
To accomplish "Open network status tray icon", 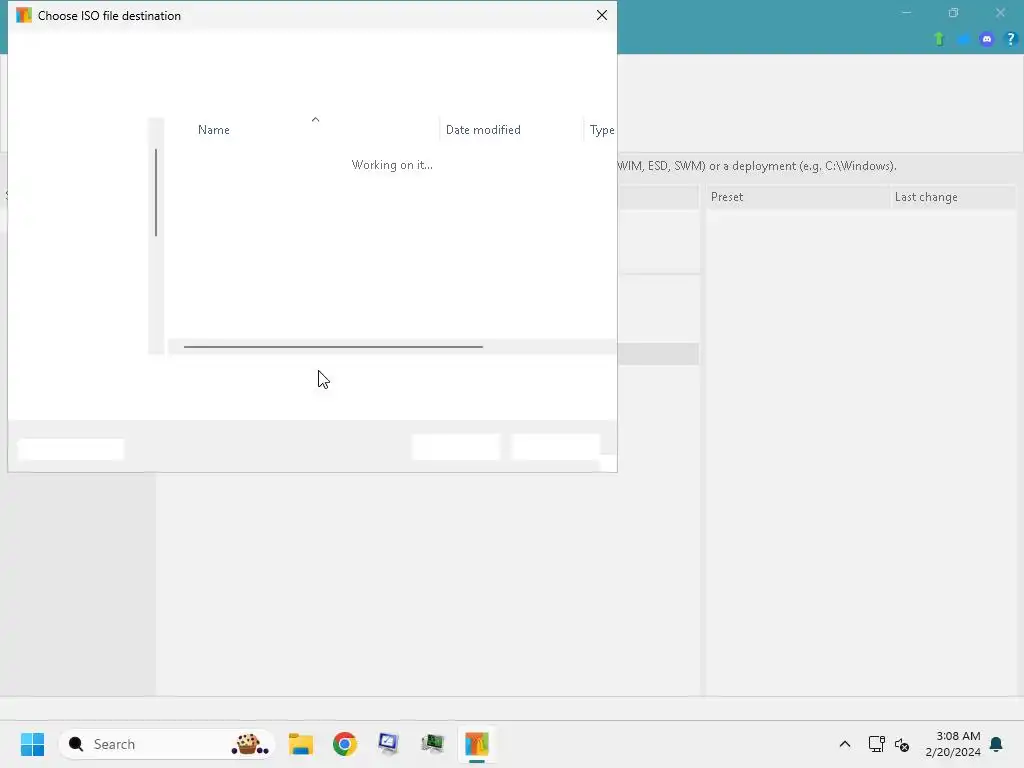I will (876, 744).
